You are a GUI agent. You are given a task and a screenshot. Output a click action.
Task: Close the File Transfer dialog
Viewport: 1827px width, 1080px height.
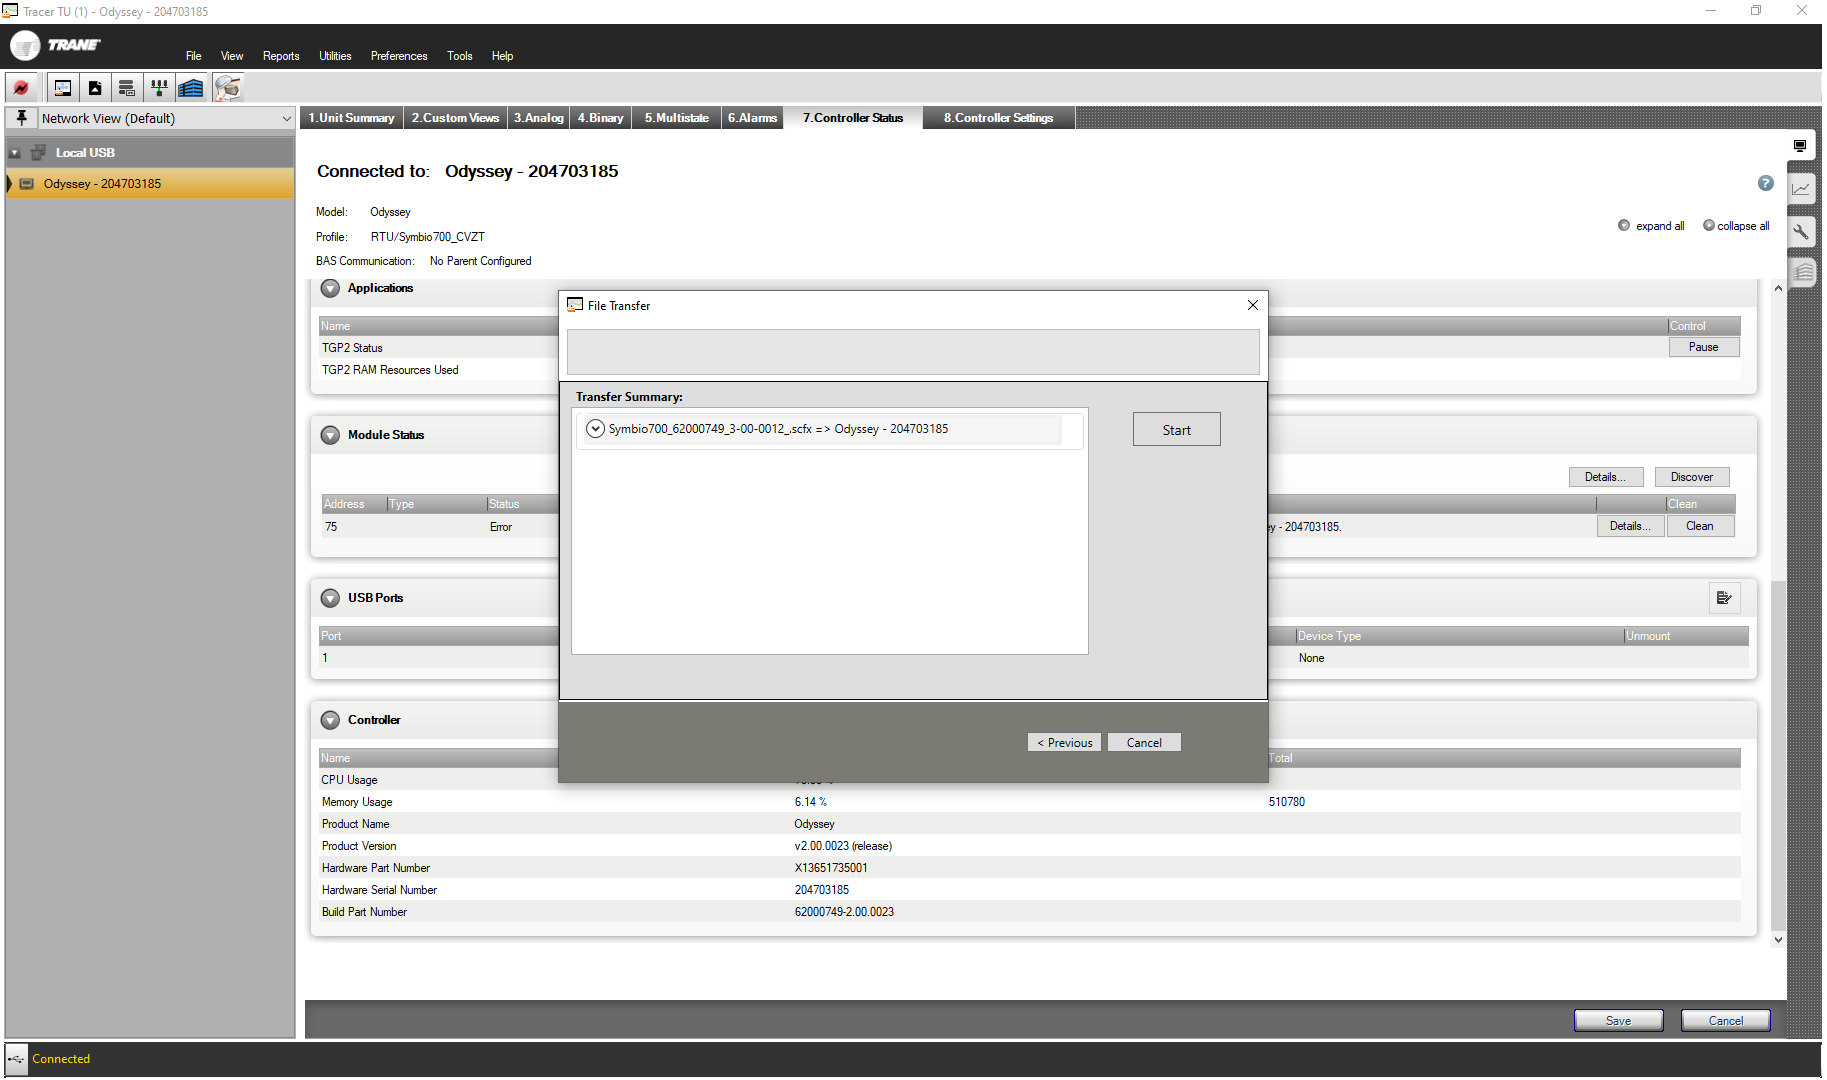coord(1252,305)
